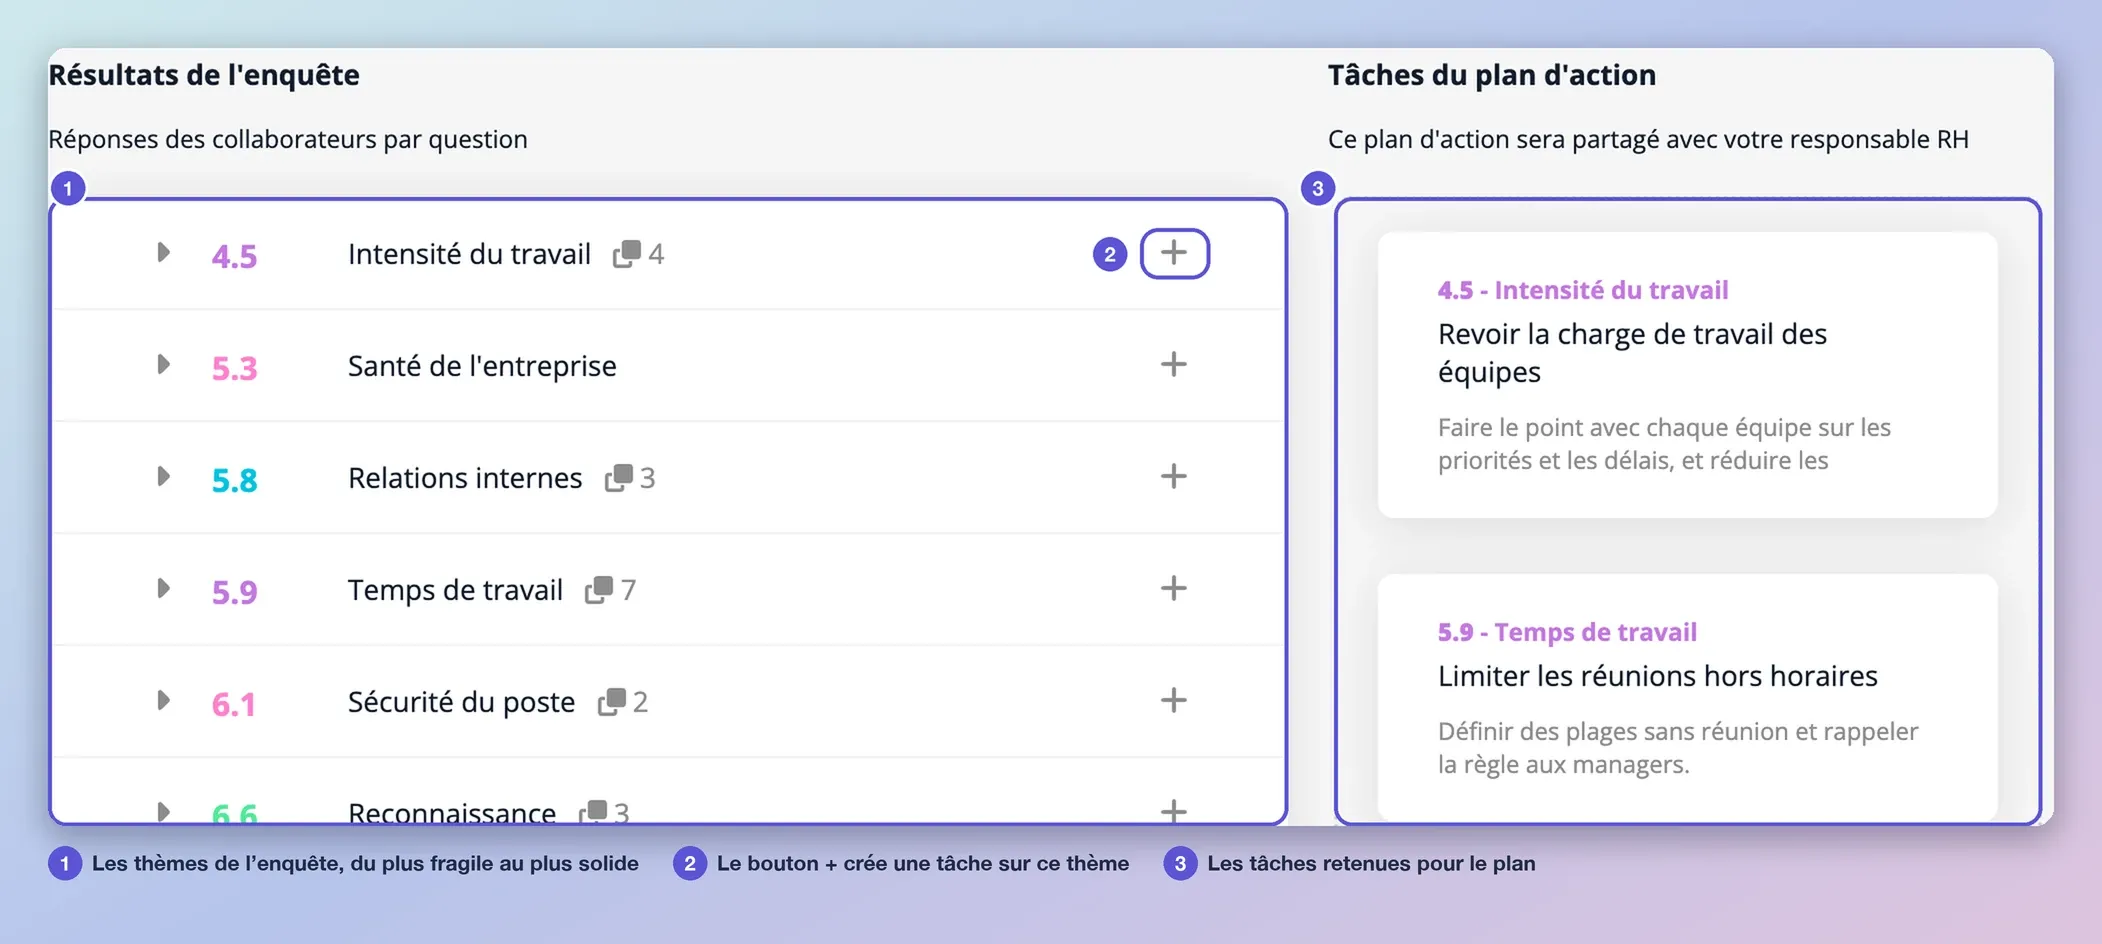This screenshot has height=944, width=2102.
Task: Open the Limiter les réunions hors horaires card
Action: [x=1687, y=698]
